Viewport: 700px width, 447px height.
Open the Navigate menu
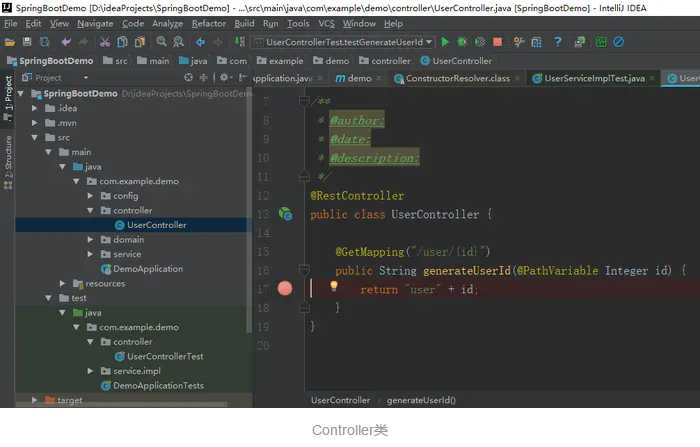pos(95,24)
